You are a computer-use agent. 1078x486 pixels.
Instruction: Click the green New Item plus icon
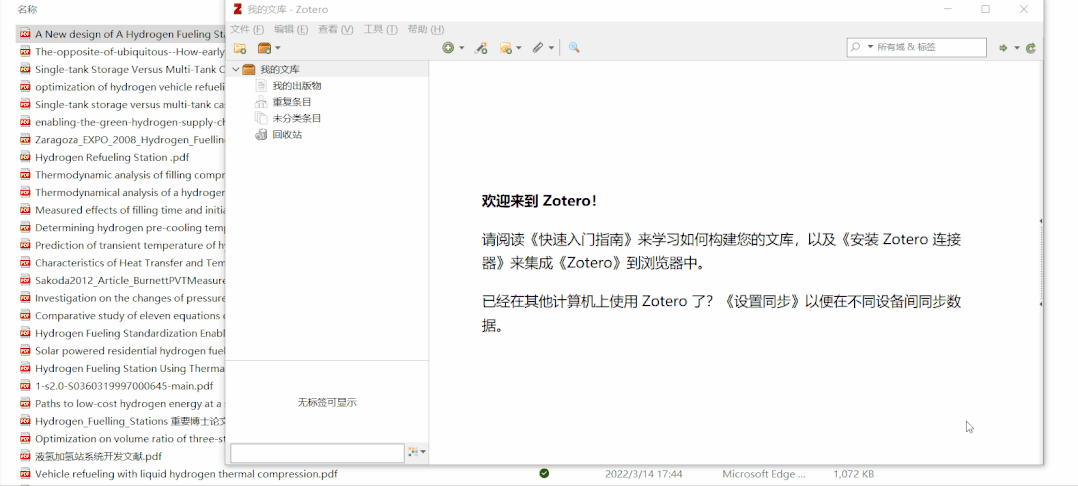[x=448, y=48]
